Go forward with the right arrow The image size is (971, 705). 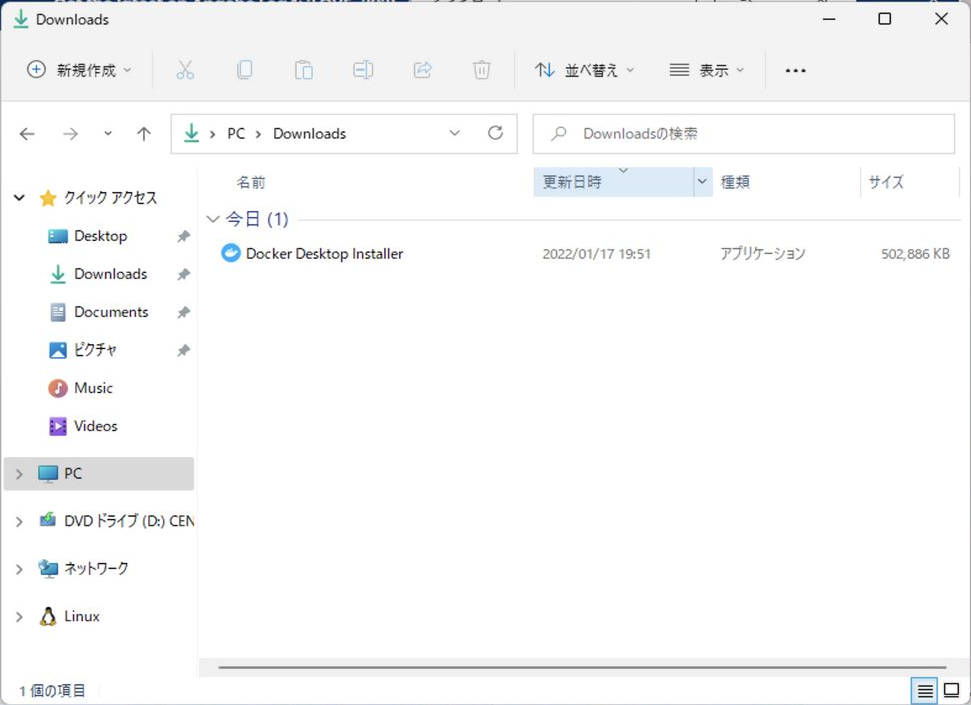click(x=71, y=134)
